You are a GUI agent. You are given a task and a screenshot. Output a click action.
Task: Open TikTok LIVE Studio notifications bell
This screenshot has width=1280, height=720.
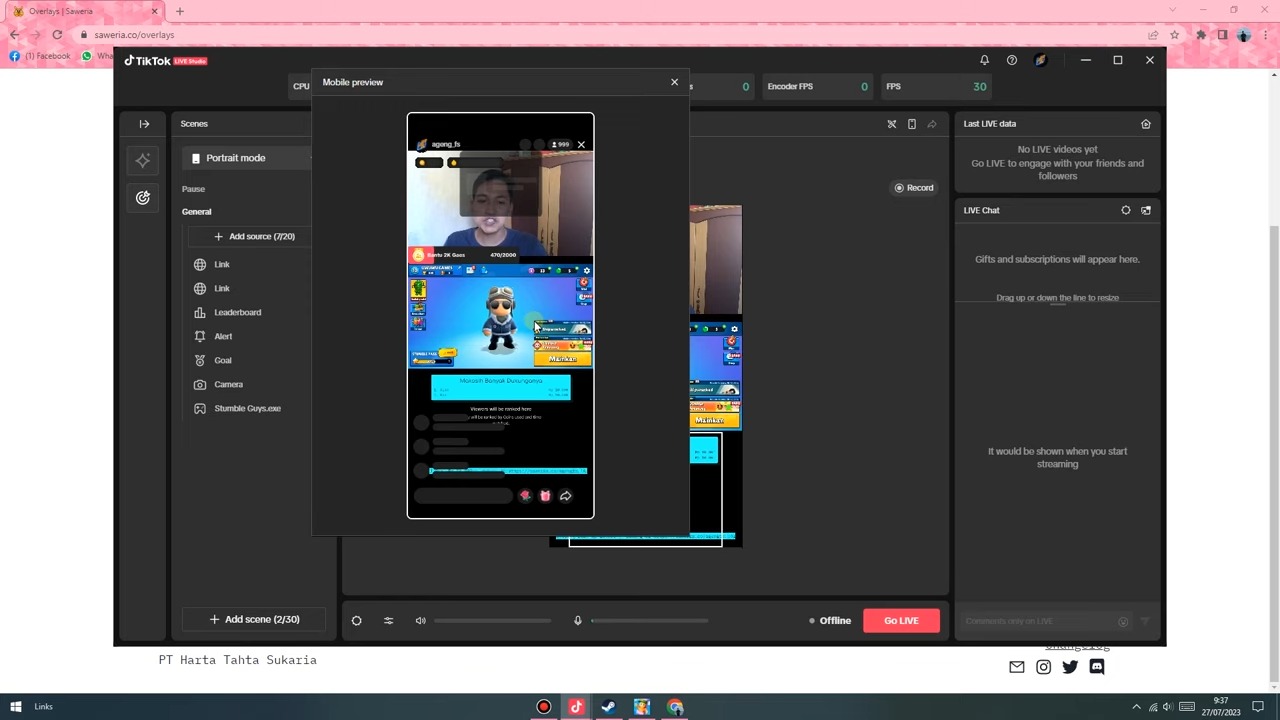coord(984,60)
